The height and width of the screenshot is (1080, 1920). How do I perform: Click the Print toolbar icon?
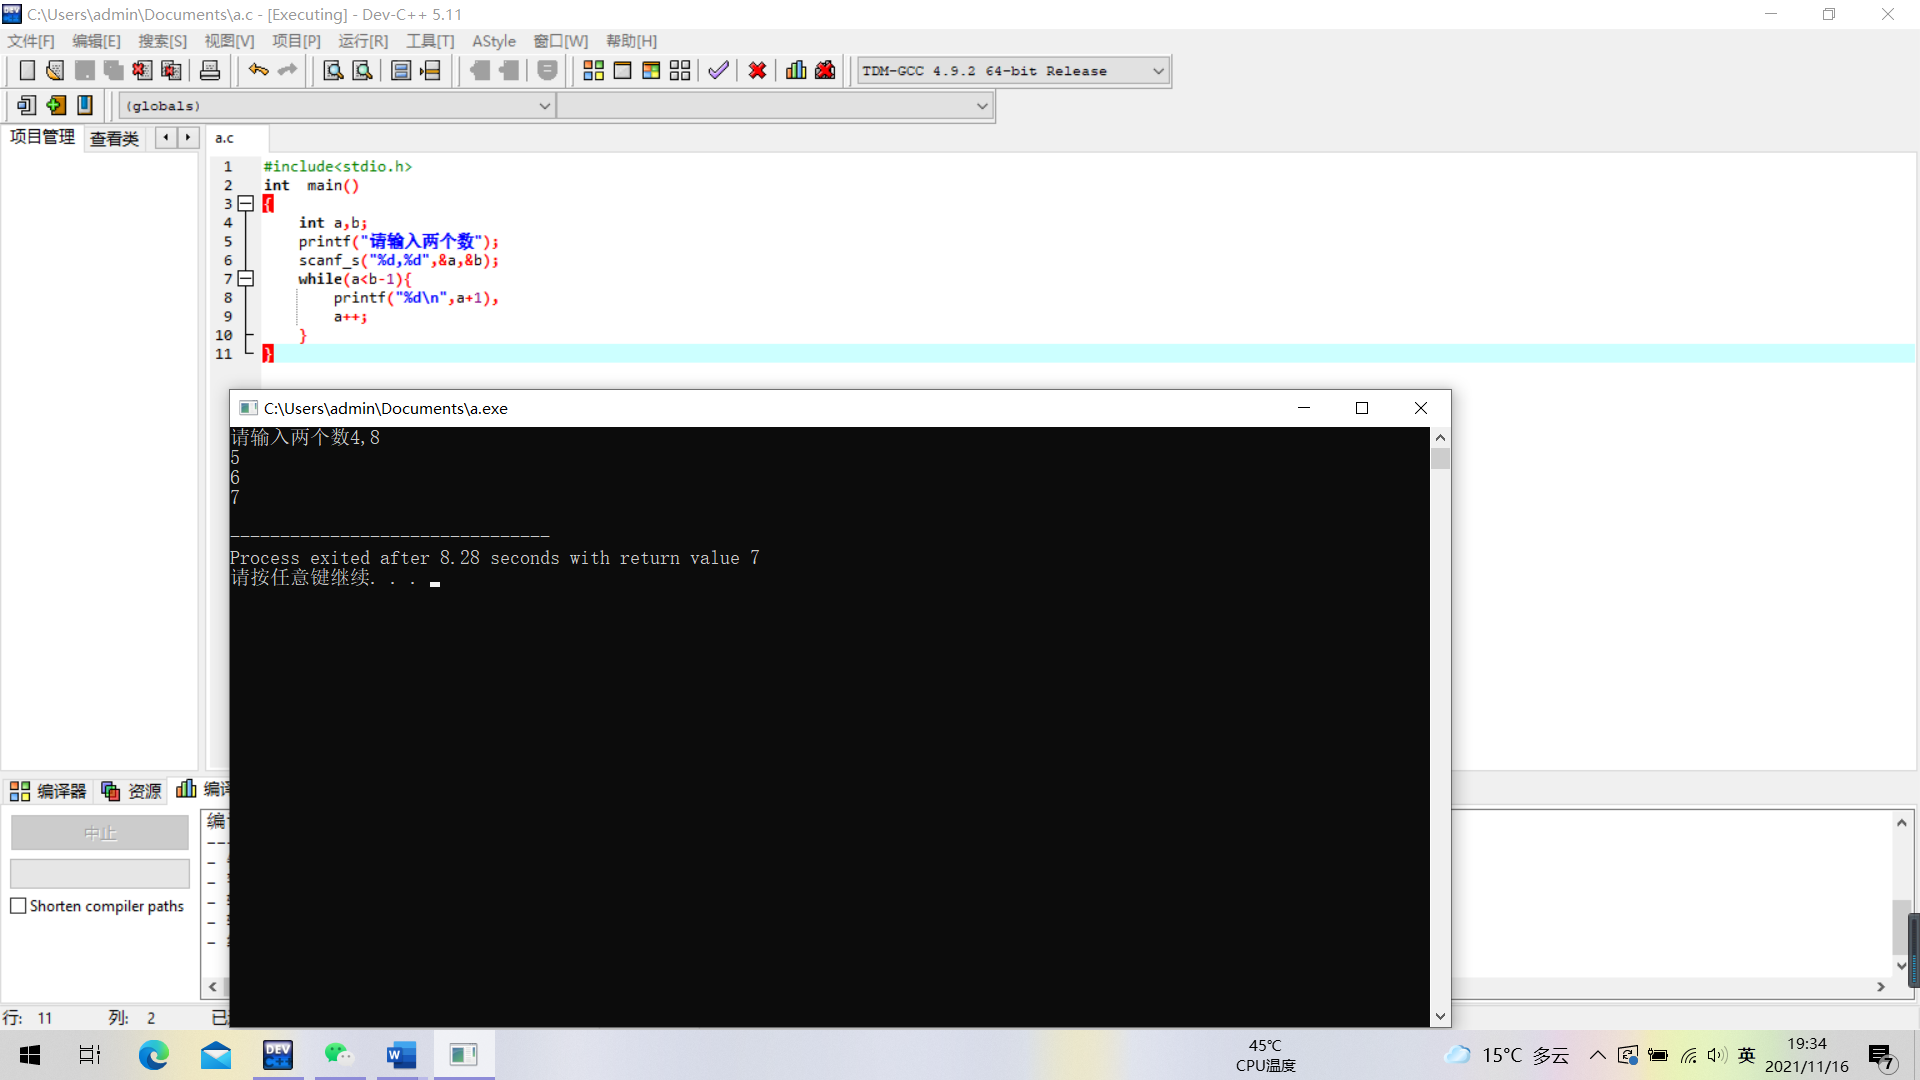coord(210,70)
